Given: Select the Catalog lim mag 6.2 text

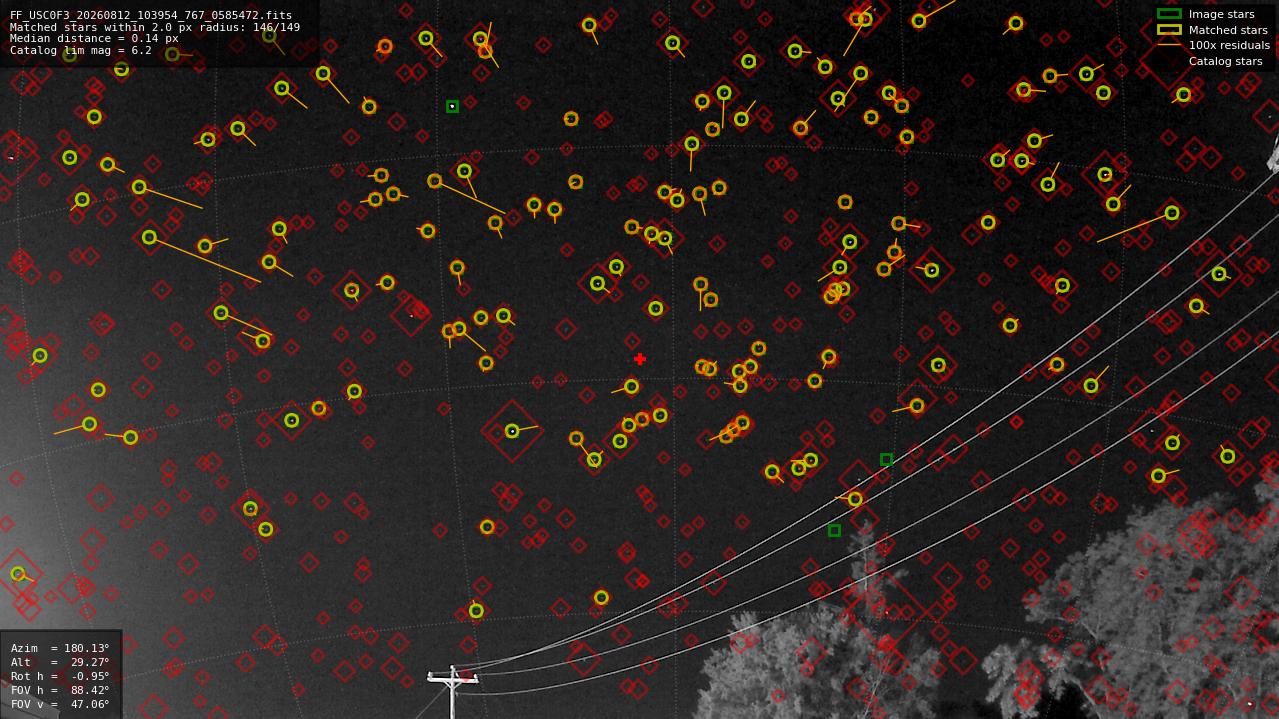Looking at the screenshot, I should pos(81,50).
